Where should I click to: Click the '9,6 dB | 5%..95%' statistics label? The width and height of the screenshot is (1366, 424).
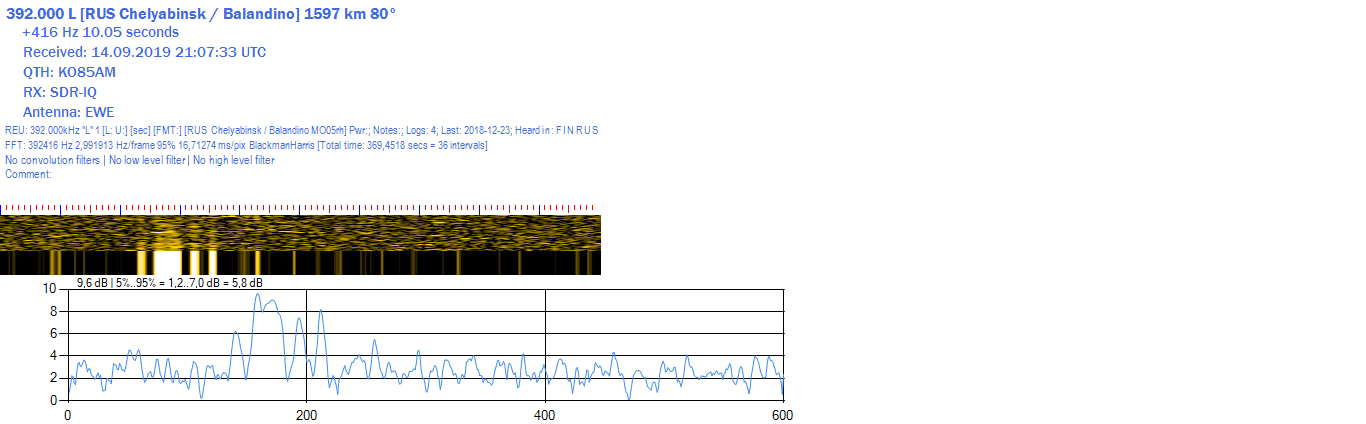(x=170, y=283)
